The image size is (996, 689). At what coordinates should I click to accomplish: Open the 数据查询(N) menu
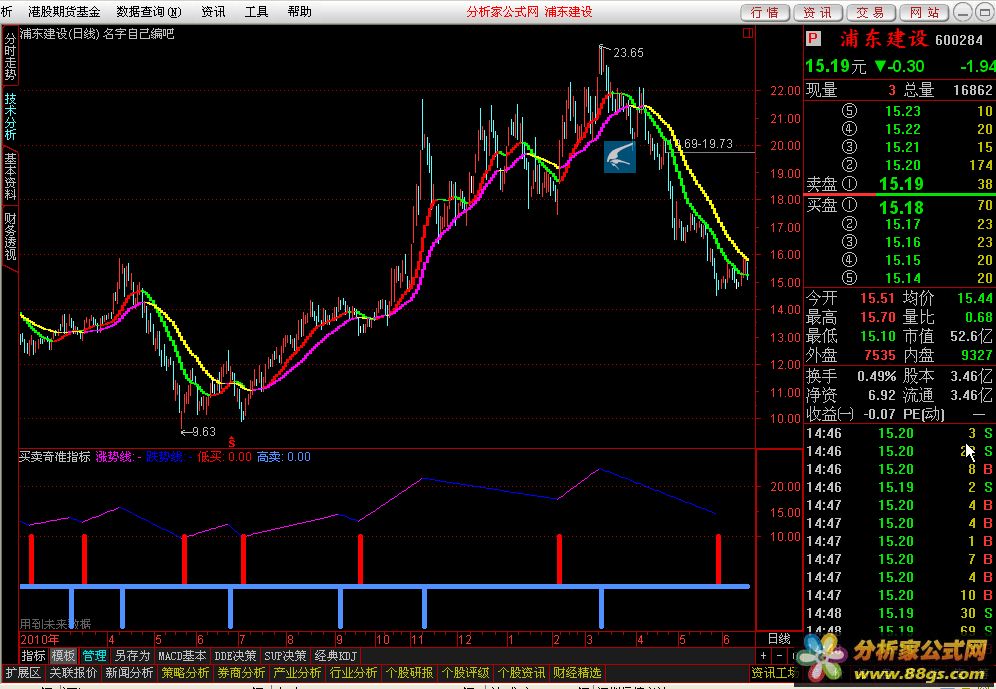149,11
